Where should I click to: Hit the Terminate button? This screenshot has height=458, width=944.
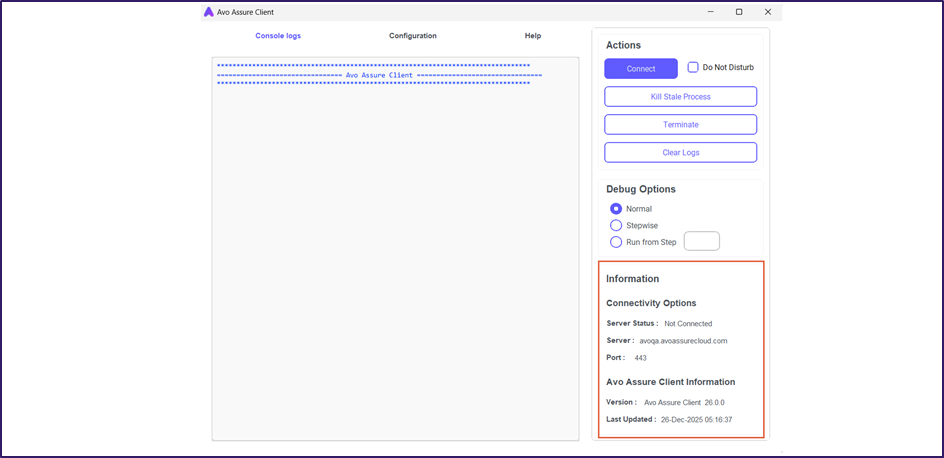point(680,124)
